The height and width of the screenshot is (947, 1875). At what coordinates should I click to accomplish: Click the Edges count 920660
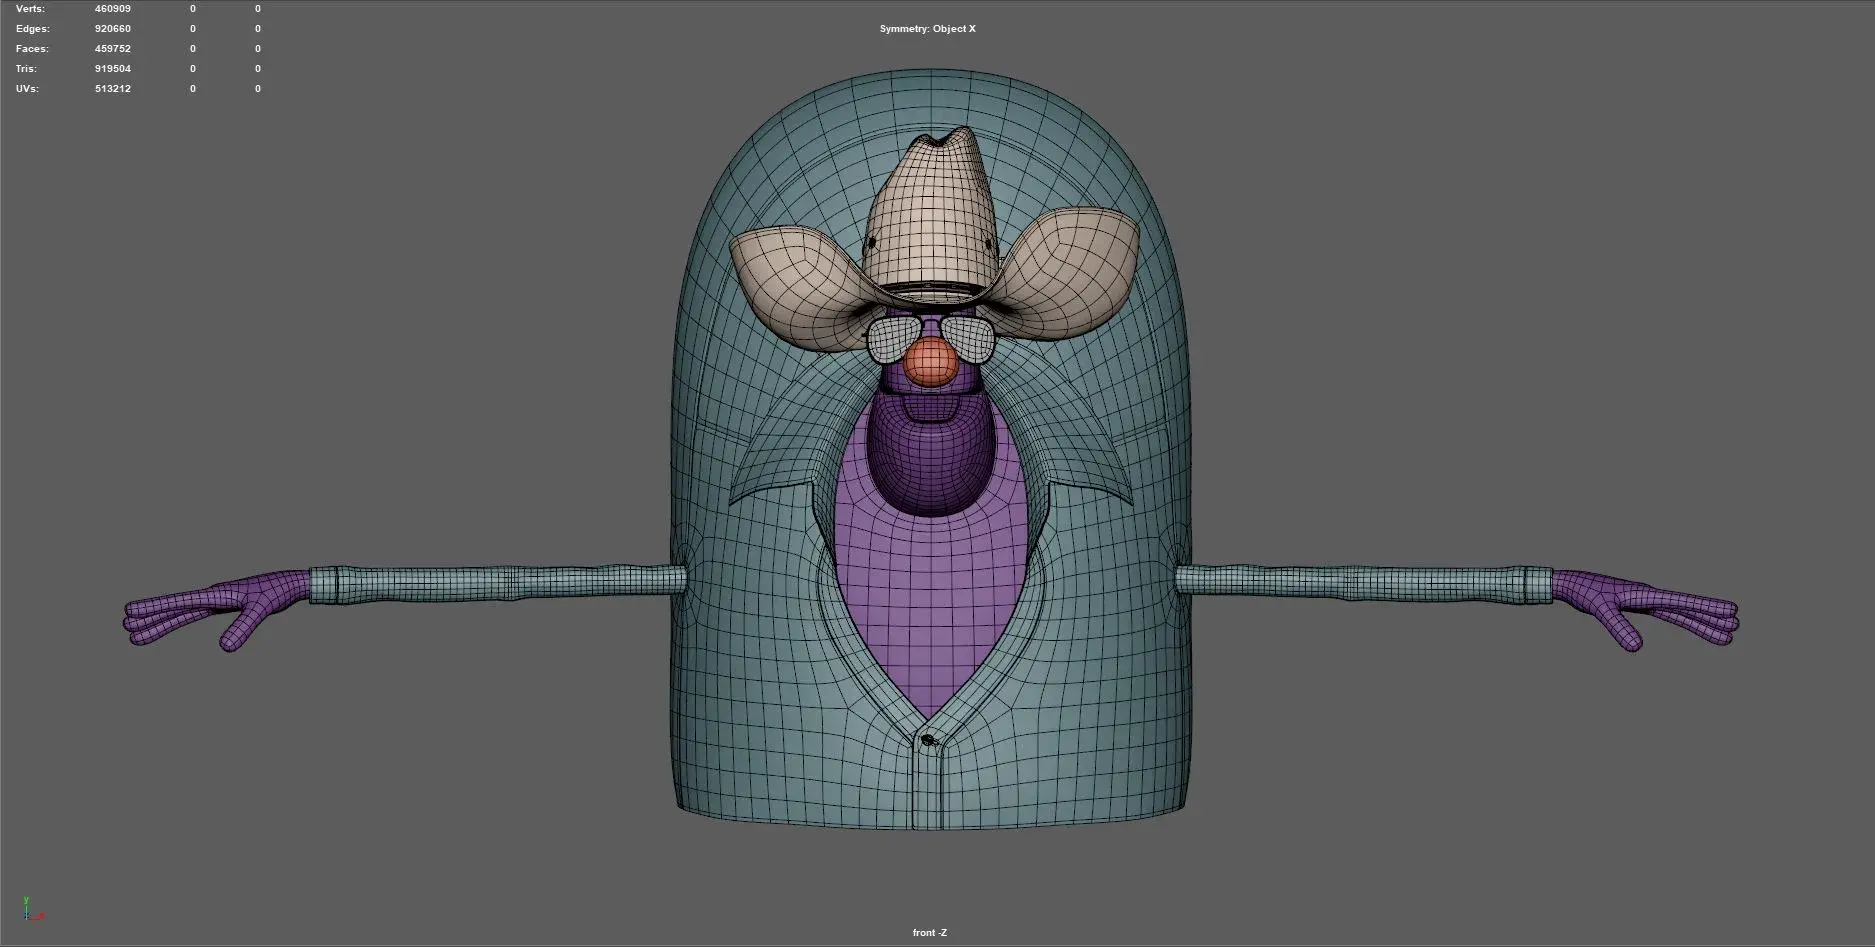(x=113, y=29)
